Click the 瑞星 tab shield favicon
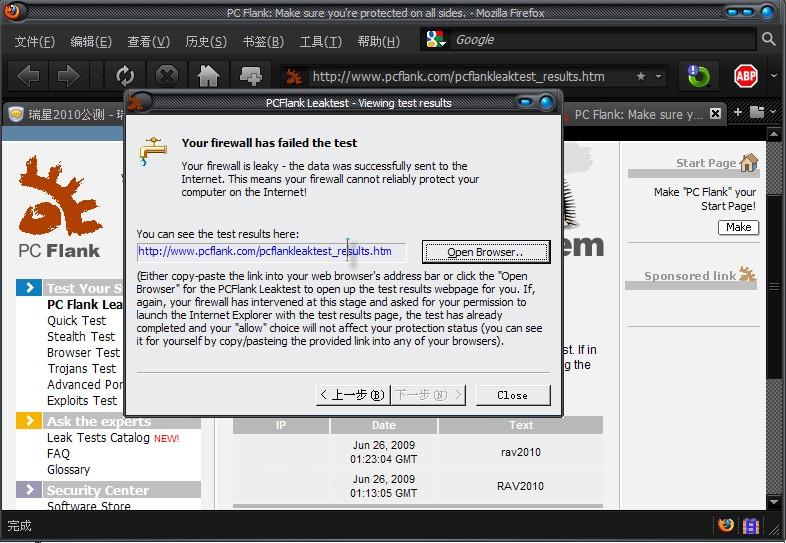 click(x=17, y=115)
